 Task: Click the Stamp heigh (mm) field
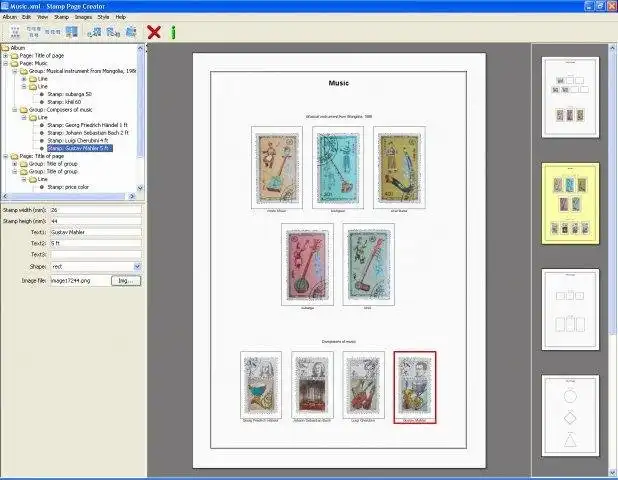click(96, 221)
